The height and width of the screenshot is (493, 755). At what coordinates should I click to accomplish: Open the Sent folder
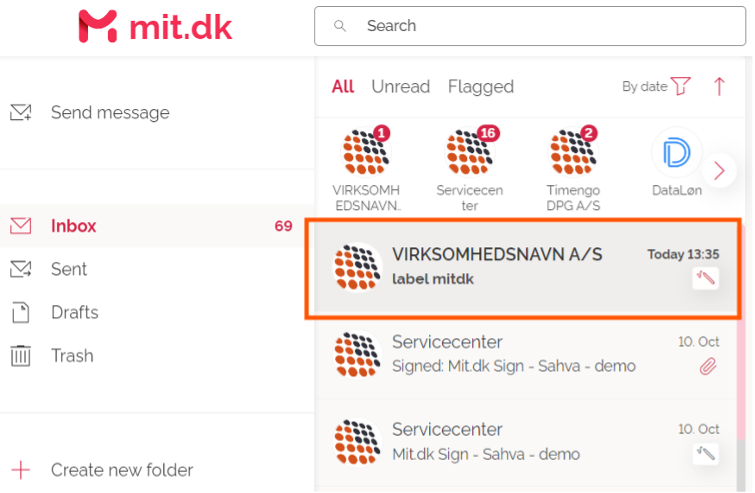pos(69,269)
